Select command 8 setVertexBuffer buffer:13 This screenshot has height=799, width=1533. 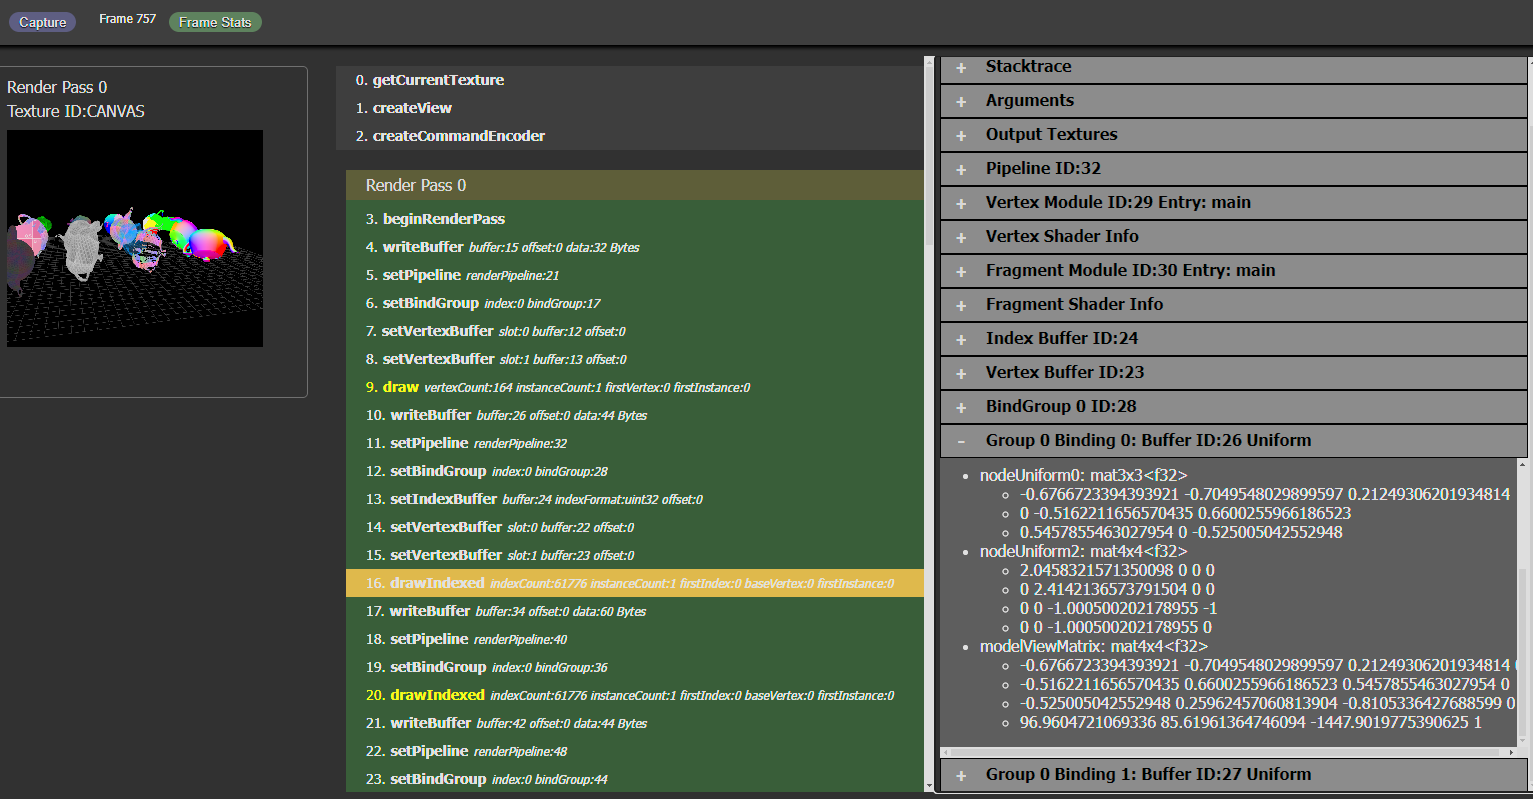tap(635, 359)
